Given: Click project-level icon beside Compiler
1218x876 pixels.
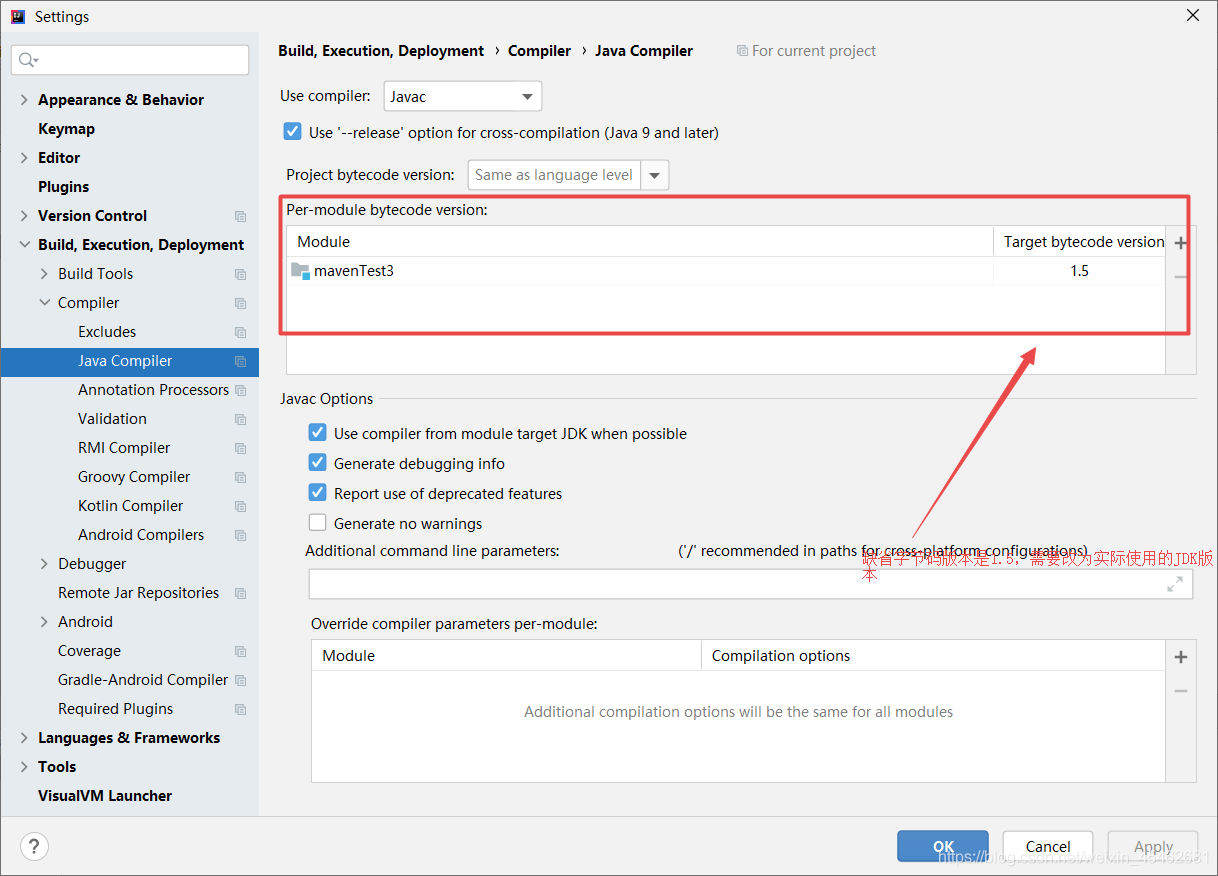Looking at the screenshot, I should (x=240, y=303).
